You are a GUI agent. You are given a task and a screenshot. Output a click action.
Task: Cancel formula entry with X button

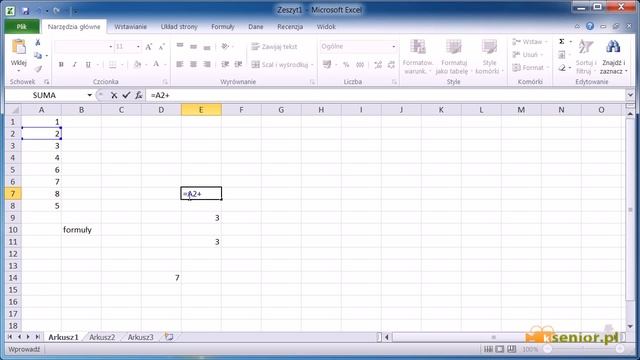point(114,95)
